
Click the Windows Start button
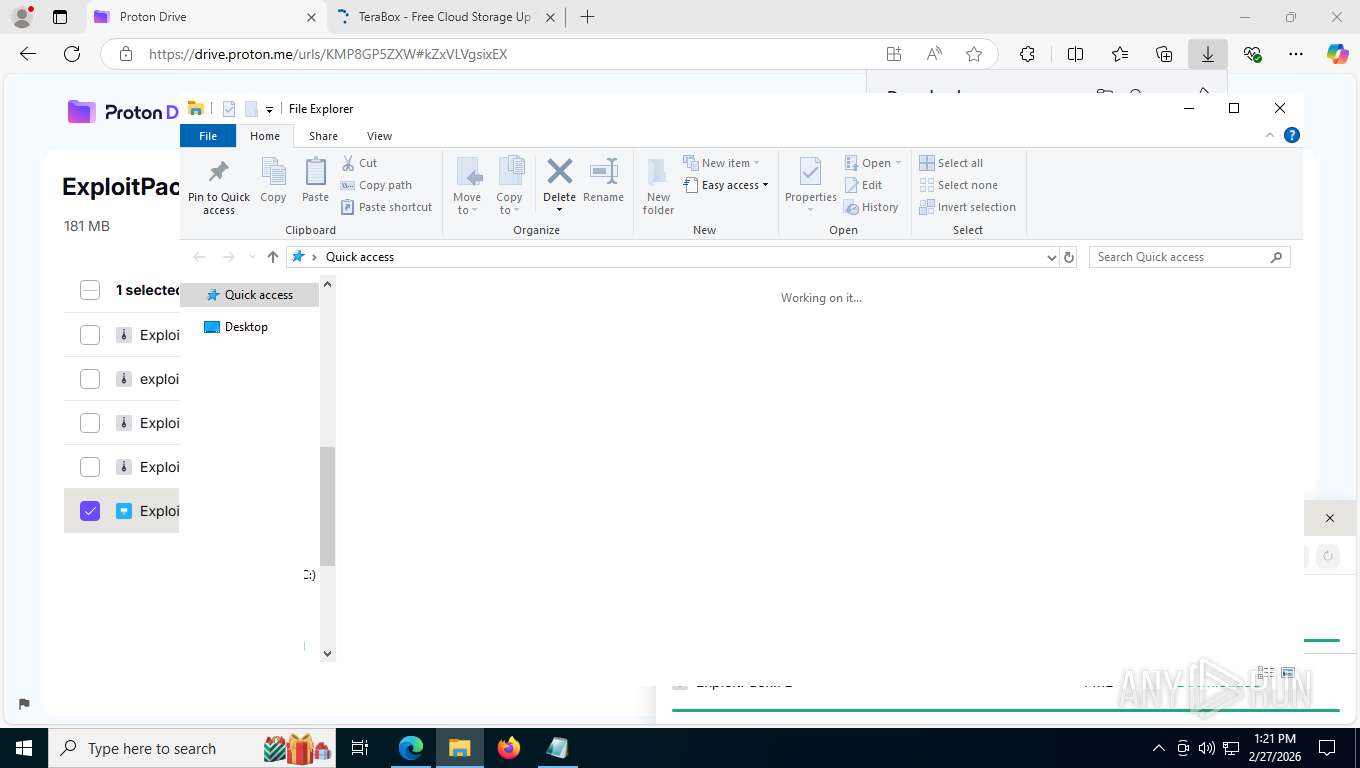pos(24,748)
